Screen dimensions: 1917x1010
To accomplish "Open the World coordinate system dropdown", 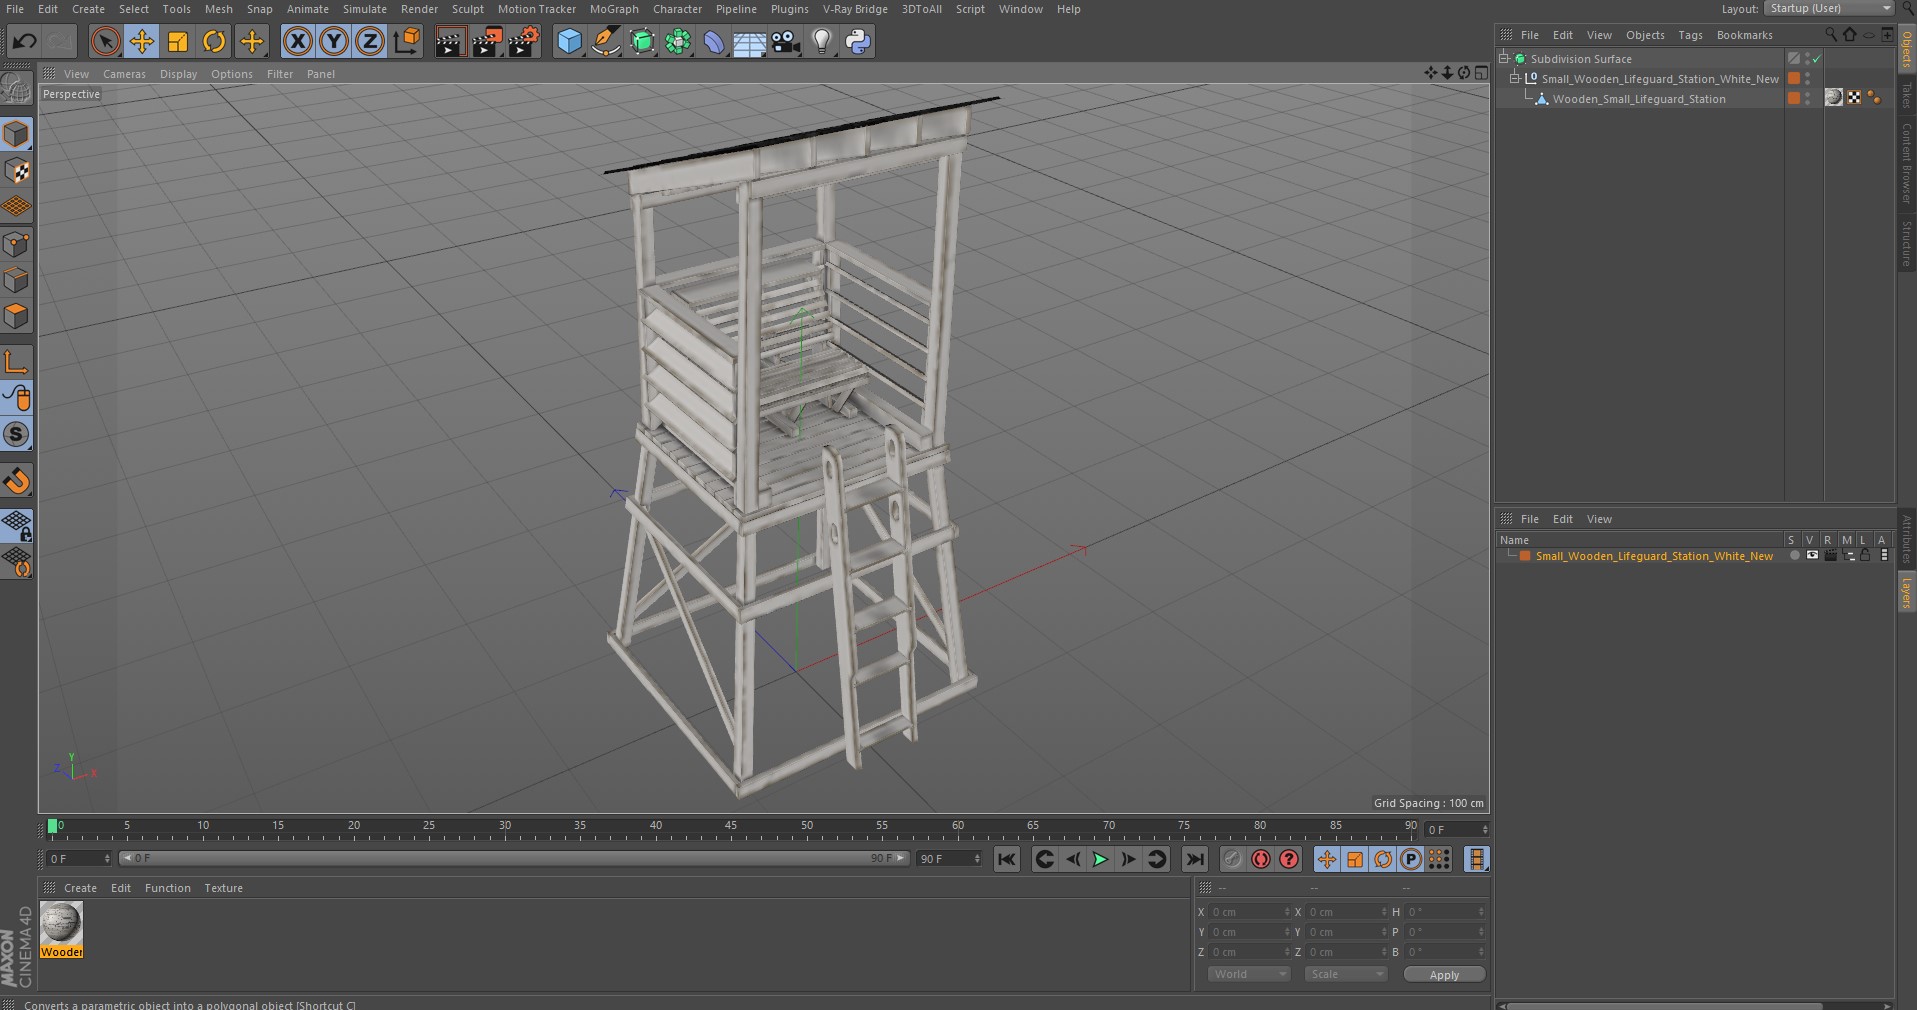I will (1249, 974).
